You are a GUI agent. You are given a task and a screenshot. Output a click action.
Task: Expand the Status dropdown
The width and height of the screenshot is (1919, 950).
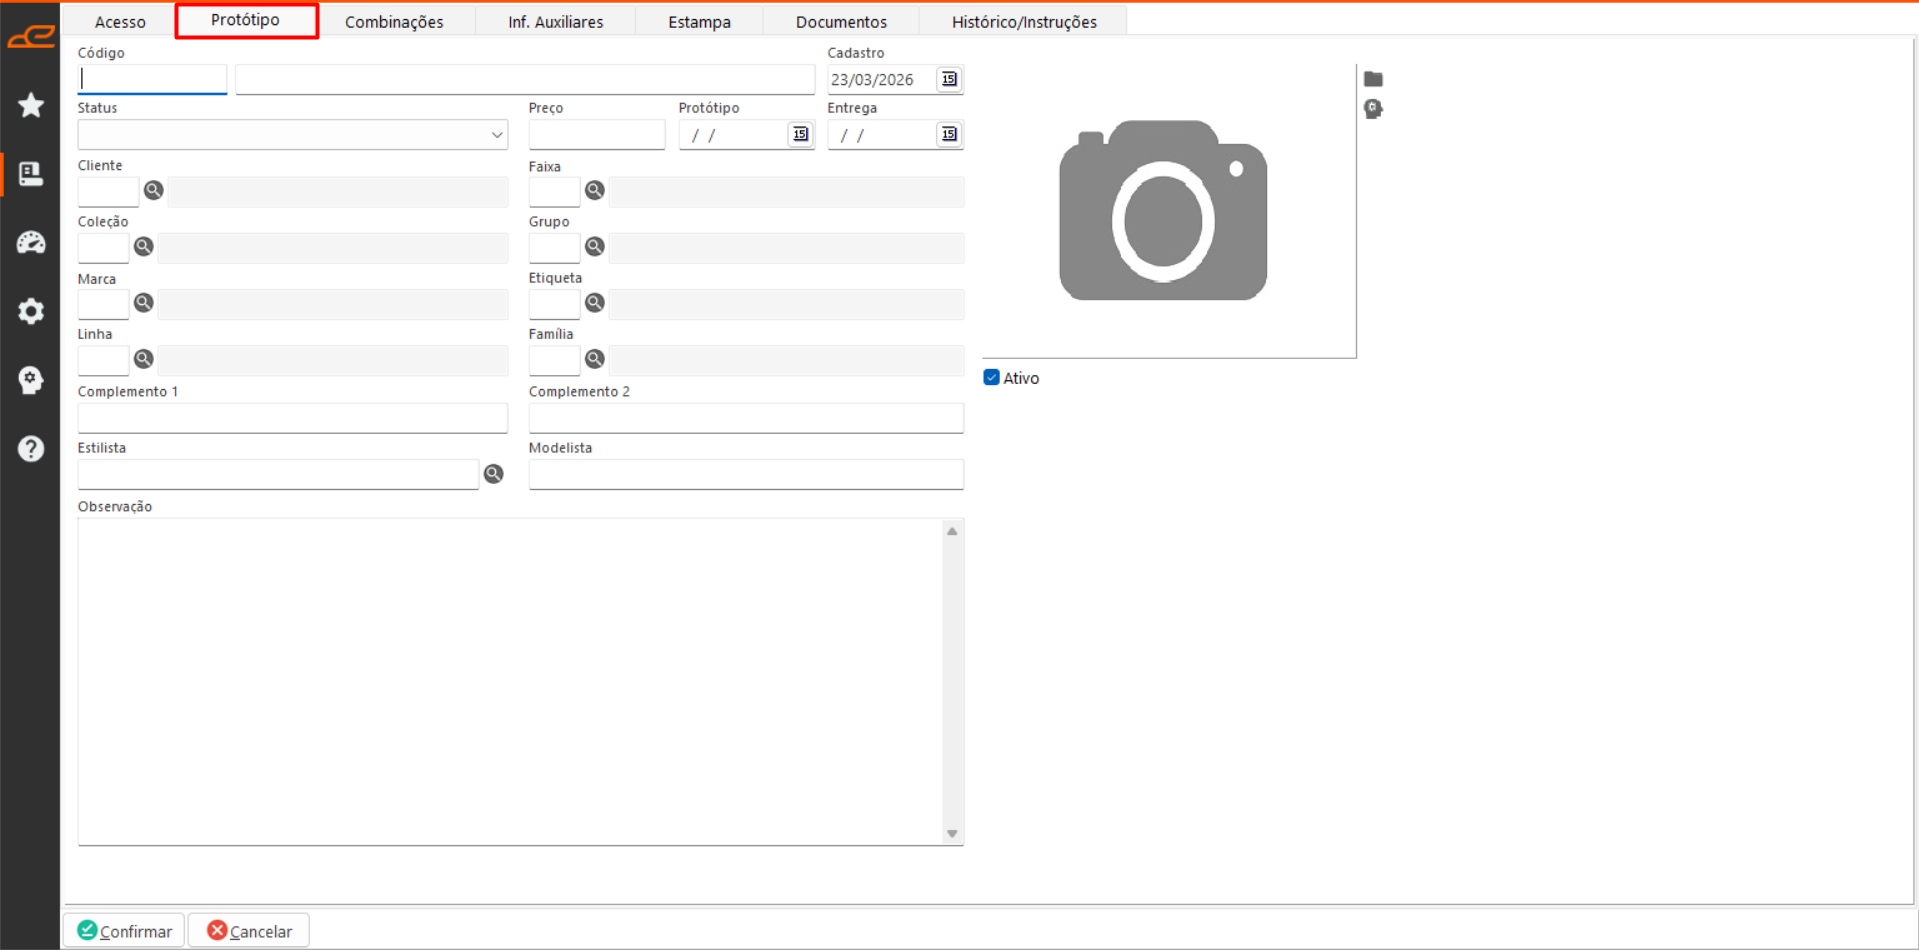tap(496, 135)
